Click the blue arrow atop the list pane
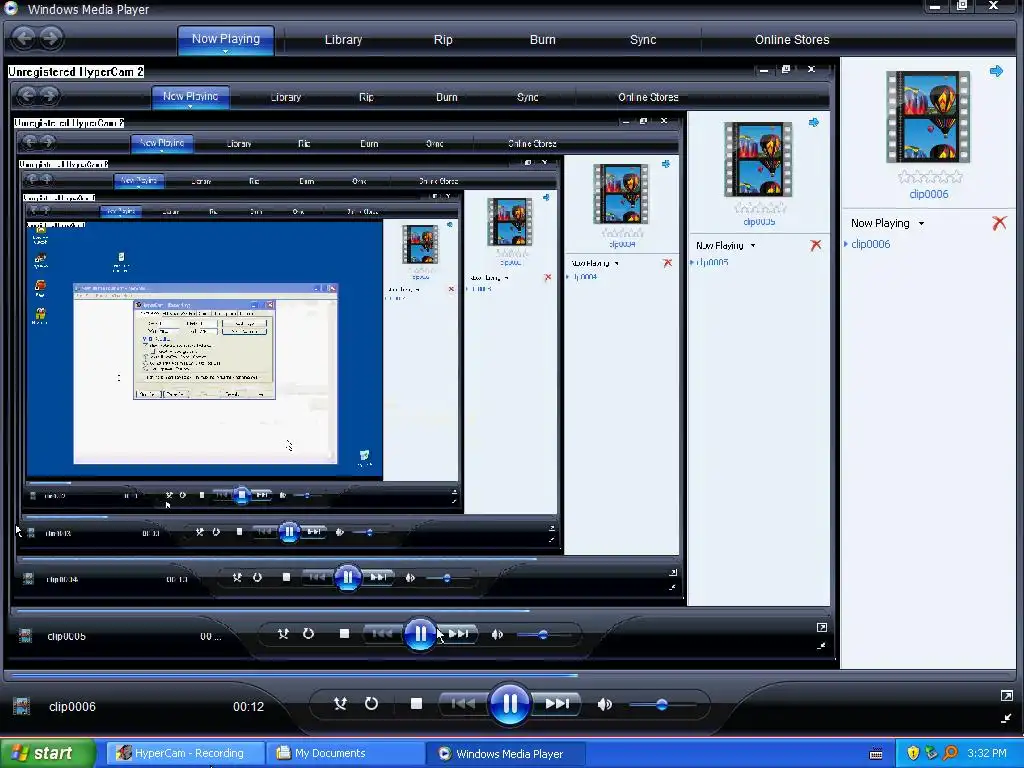The width and height of the screenshot is (1024, 768). coord(996,71)
